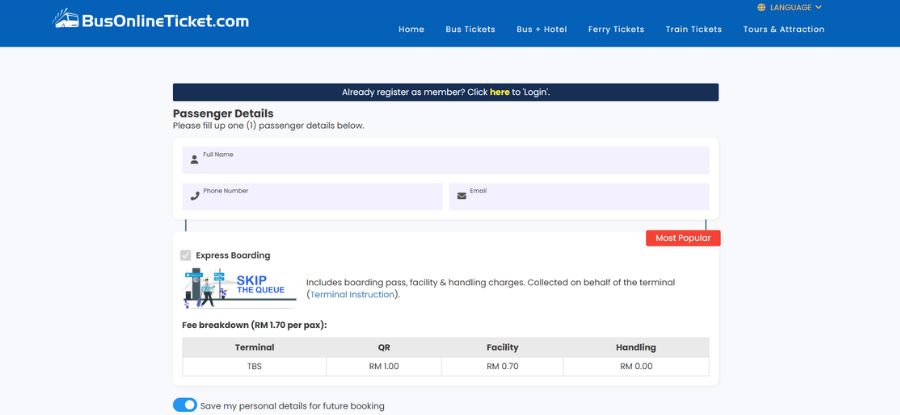
Task: Click the 'Passenger Details' heading
Action: coord(223,114)
